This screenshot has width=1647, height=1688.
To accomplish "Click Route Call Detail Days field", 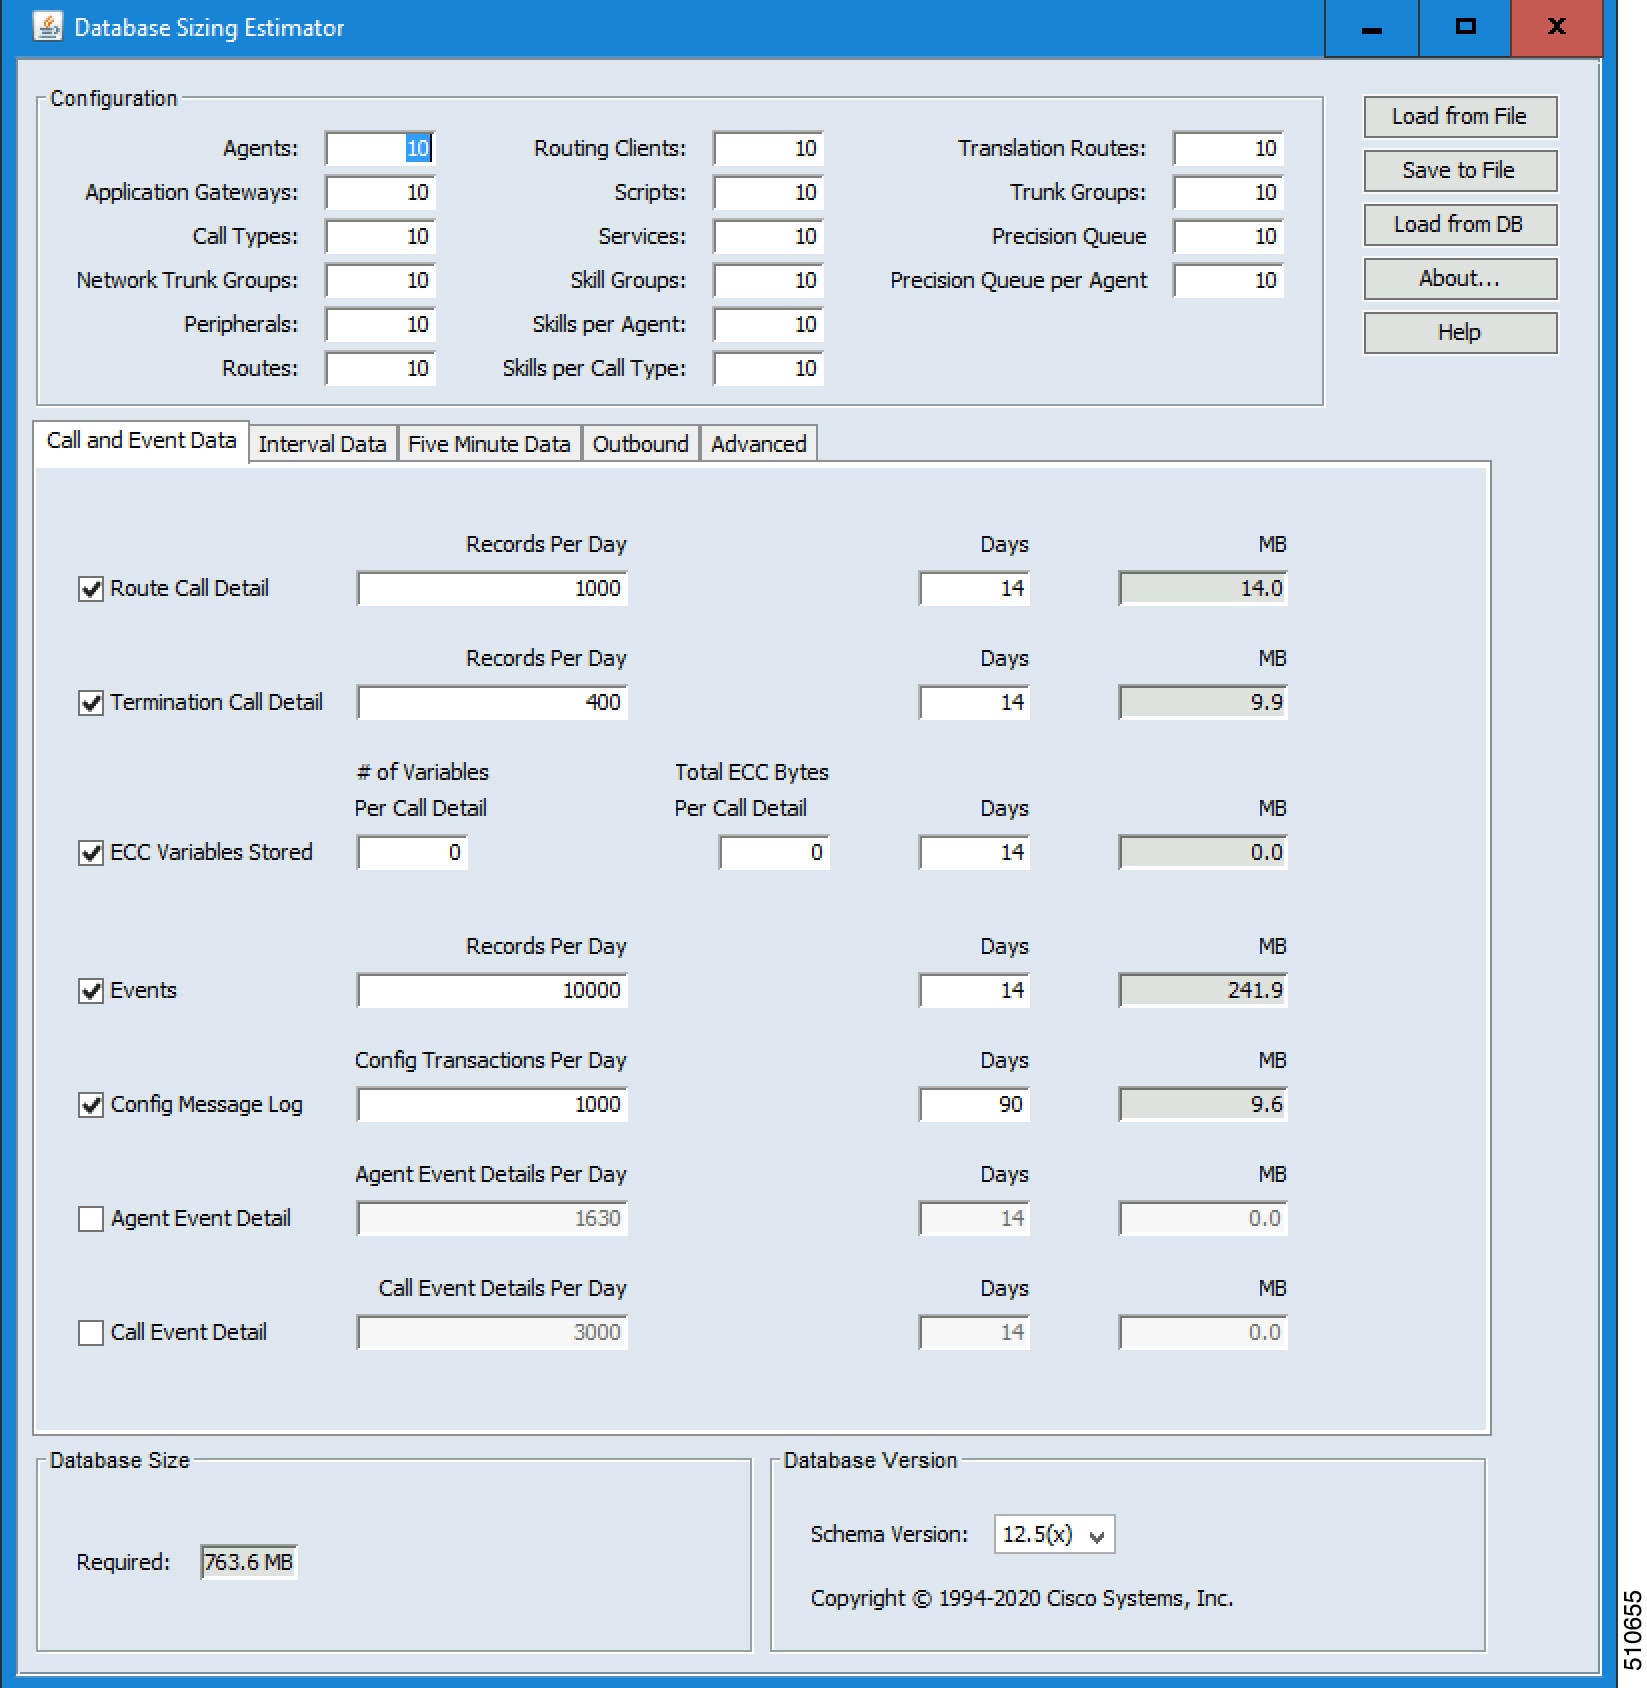I will coord(974,589).
